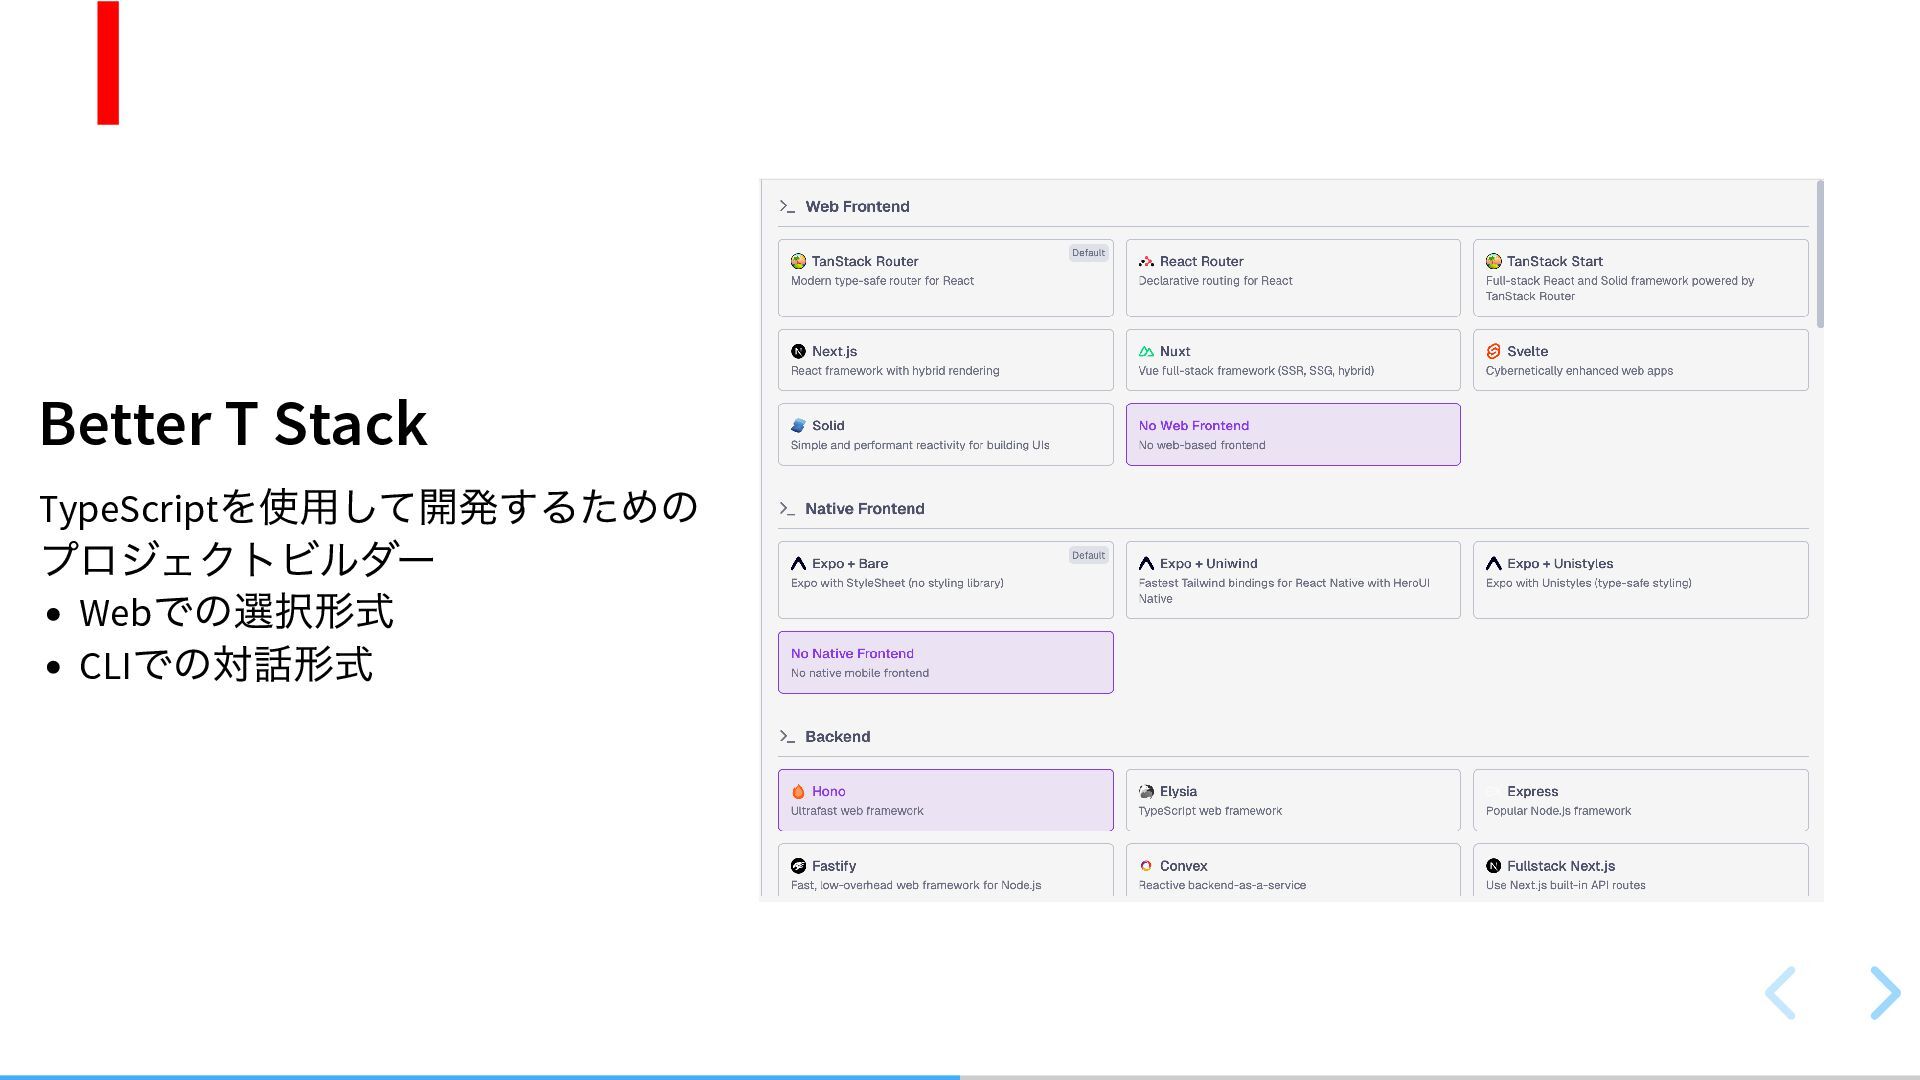Pick the Solid frontend card
The width and height of the screenshot is (1920, 1080).
pos(945,434)
